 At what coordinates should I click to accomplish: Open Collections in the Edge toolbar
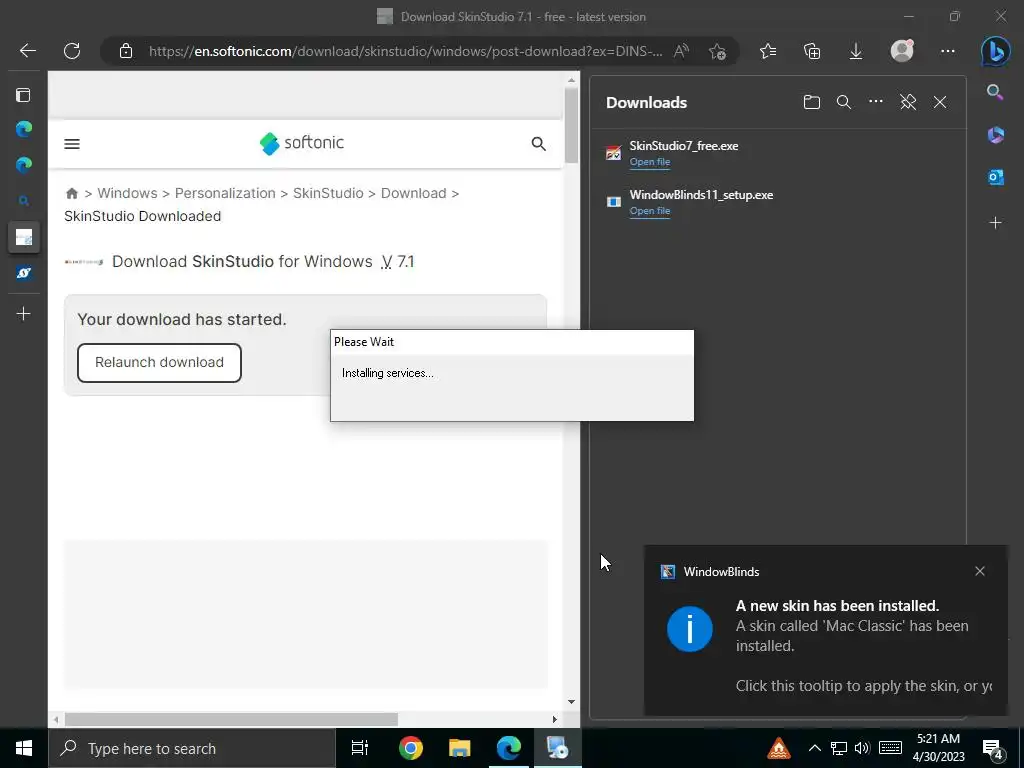click(x=812, y=51)
